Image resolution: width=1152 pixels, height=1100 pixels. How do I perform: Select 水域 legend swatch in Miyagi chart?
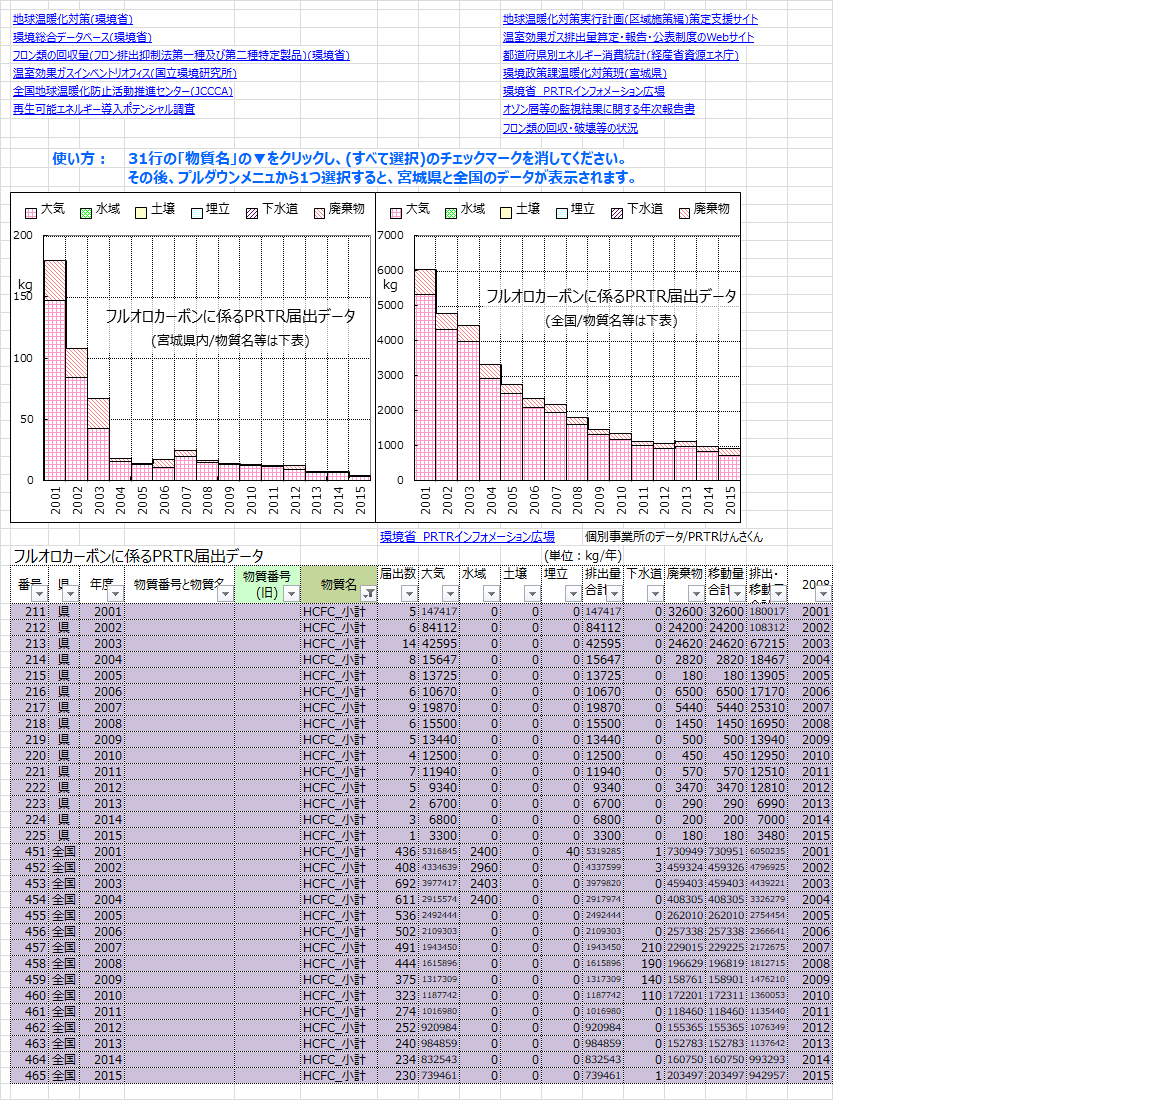point(86,213)
